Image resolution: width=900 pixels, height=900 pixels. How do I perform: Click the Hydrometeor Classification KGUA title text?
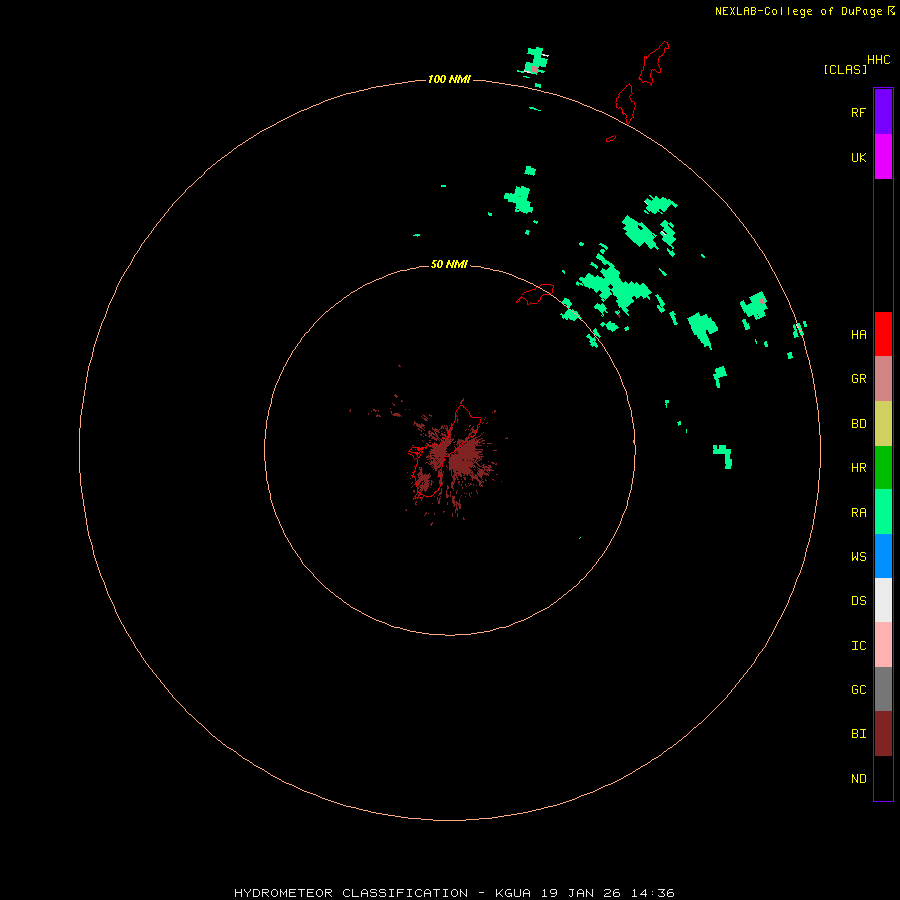click(x=454, y=893)
